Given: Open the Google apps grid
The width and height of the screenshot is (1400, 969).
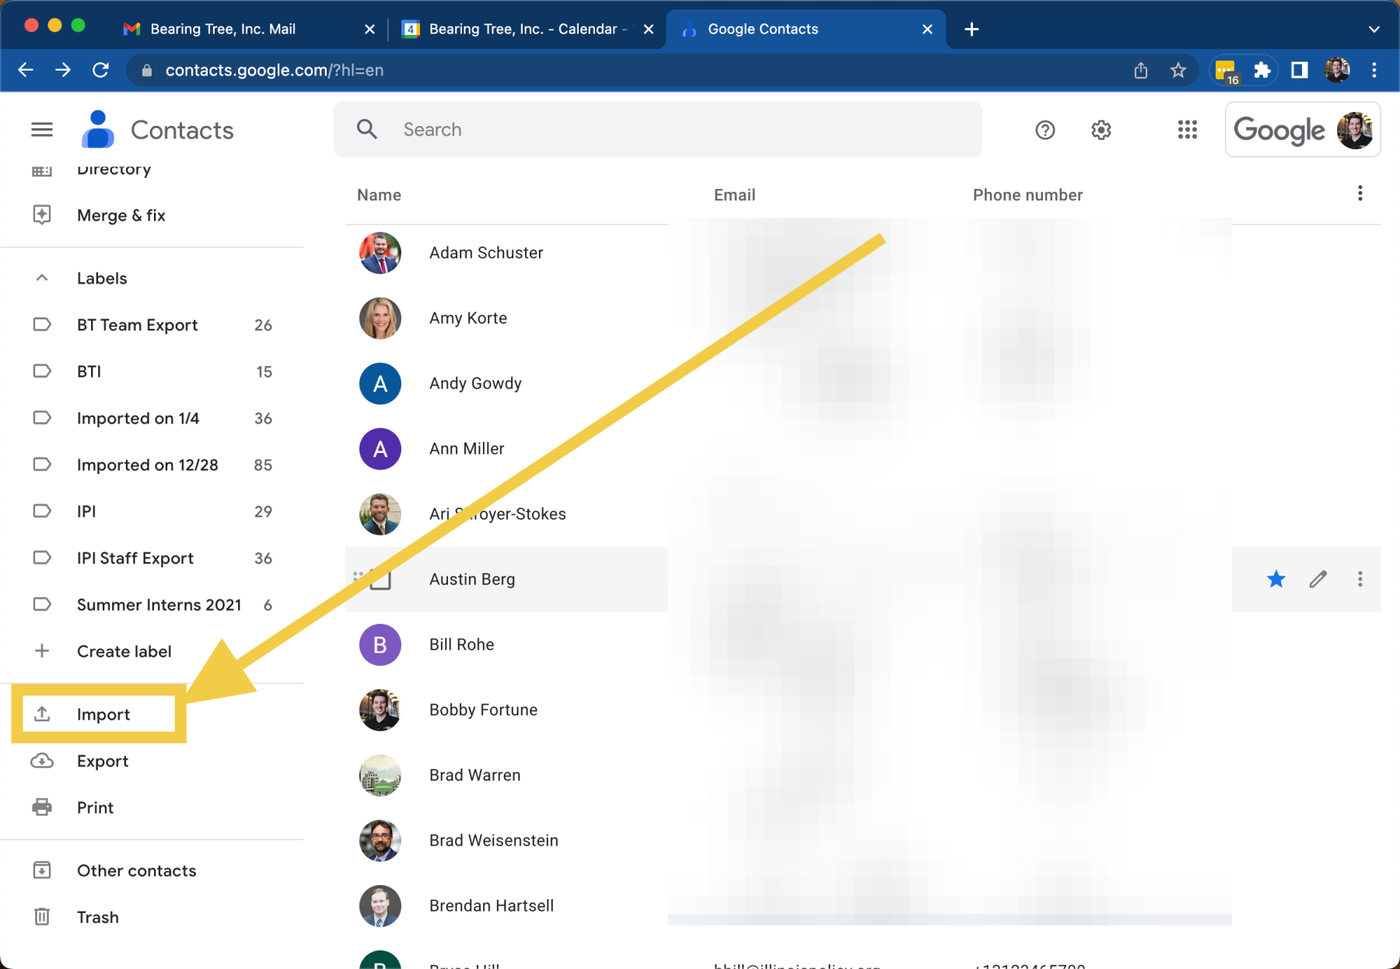Looking at the screenshot, I should pyautogui.click(x=1187, y=130).
